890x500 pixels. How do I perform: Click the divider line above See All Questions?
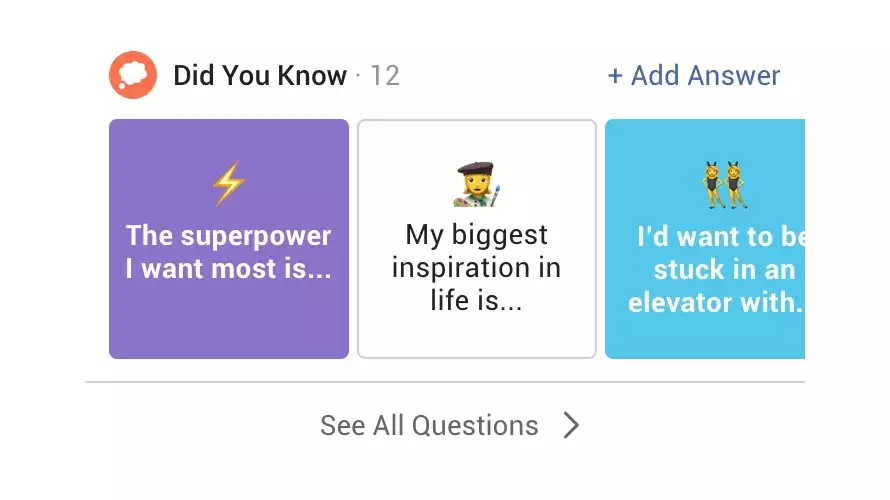445,382
